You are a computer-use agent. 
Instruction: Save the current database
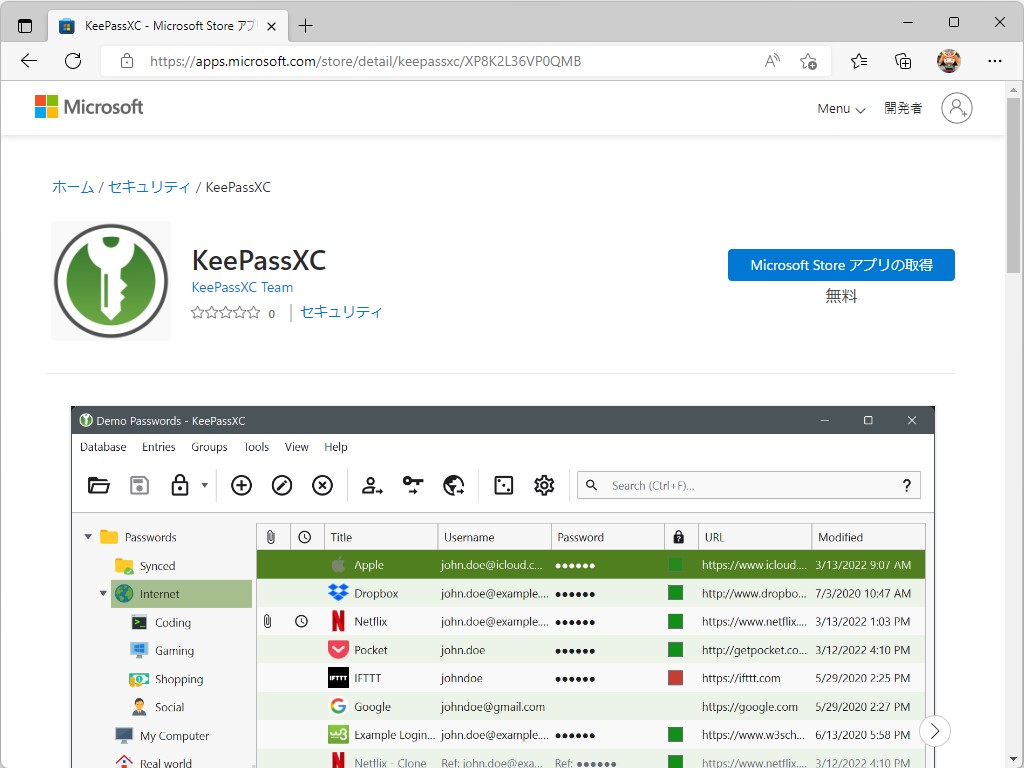(139, 485)
